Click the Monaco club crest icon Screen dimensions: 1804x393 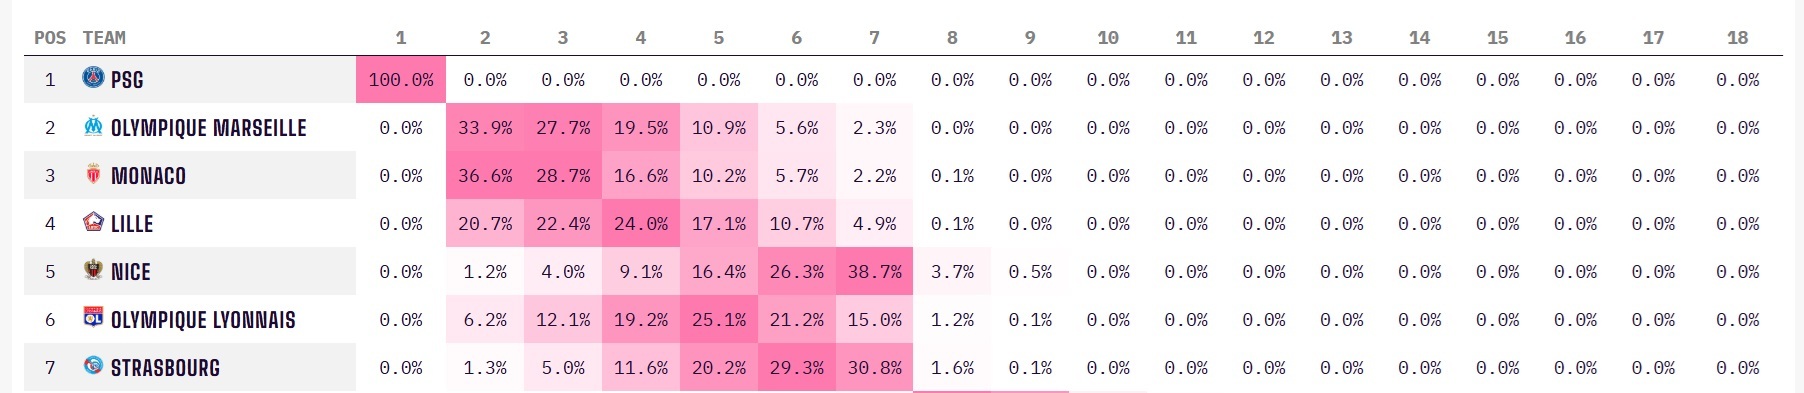93,174
